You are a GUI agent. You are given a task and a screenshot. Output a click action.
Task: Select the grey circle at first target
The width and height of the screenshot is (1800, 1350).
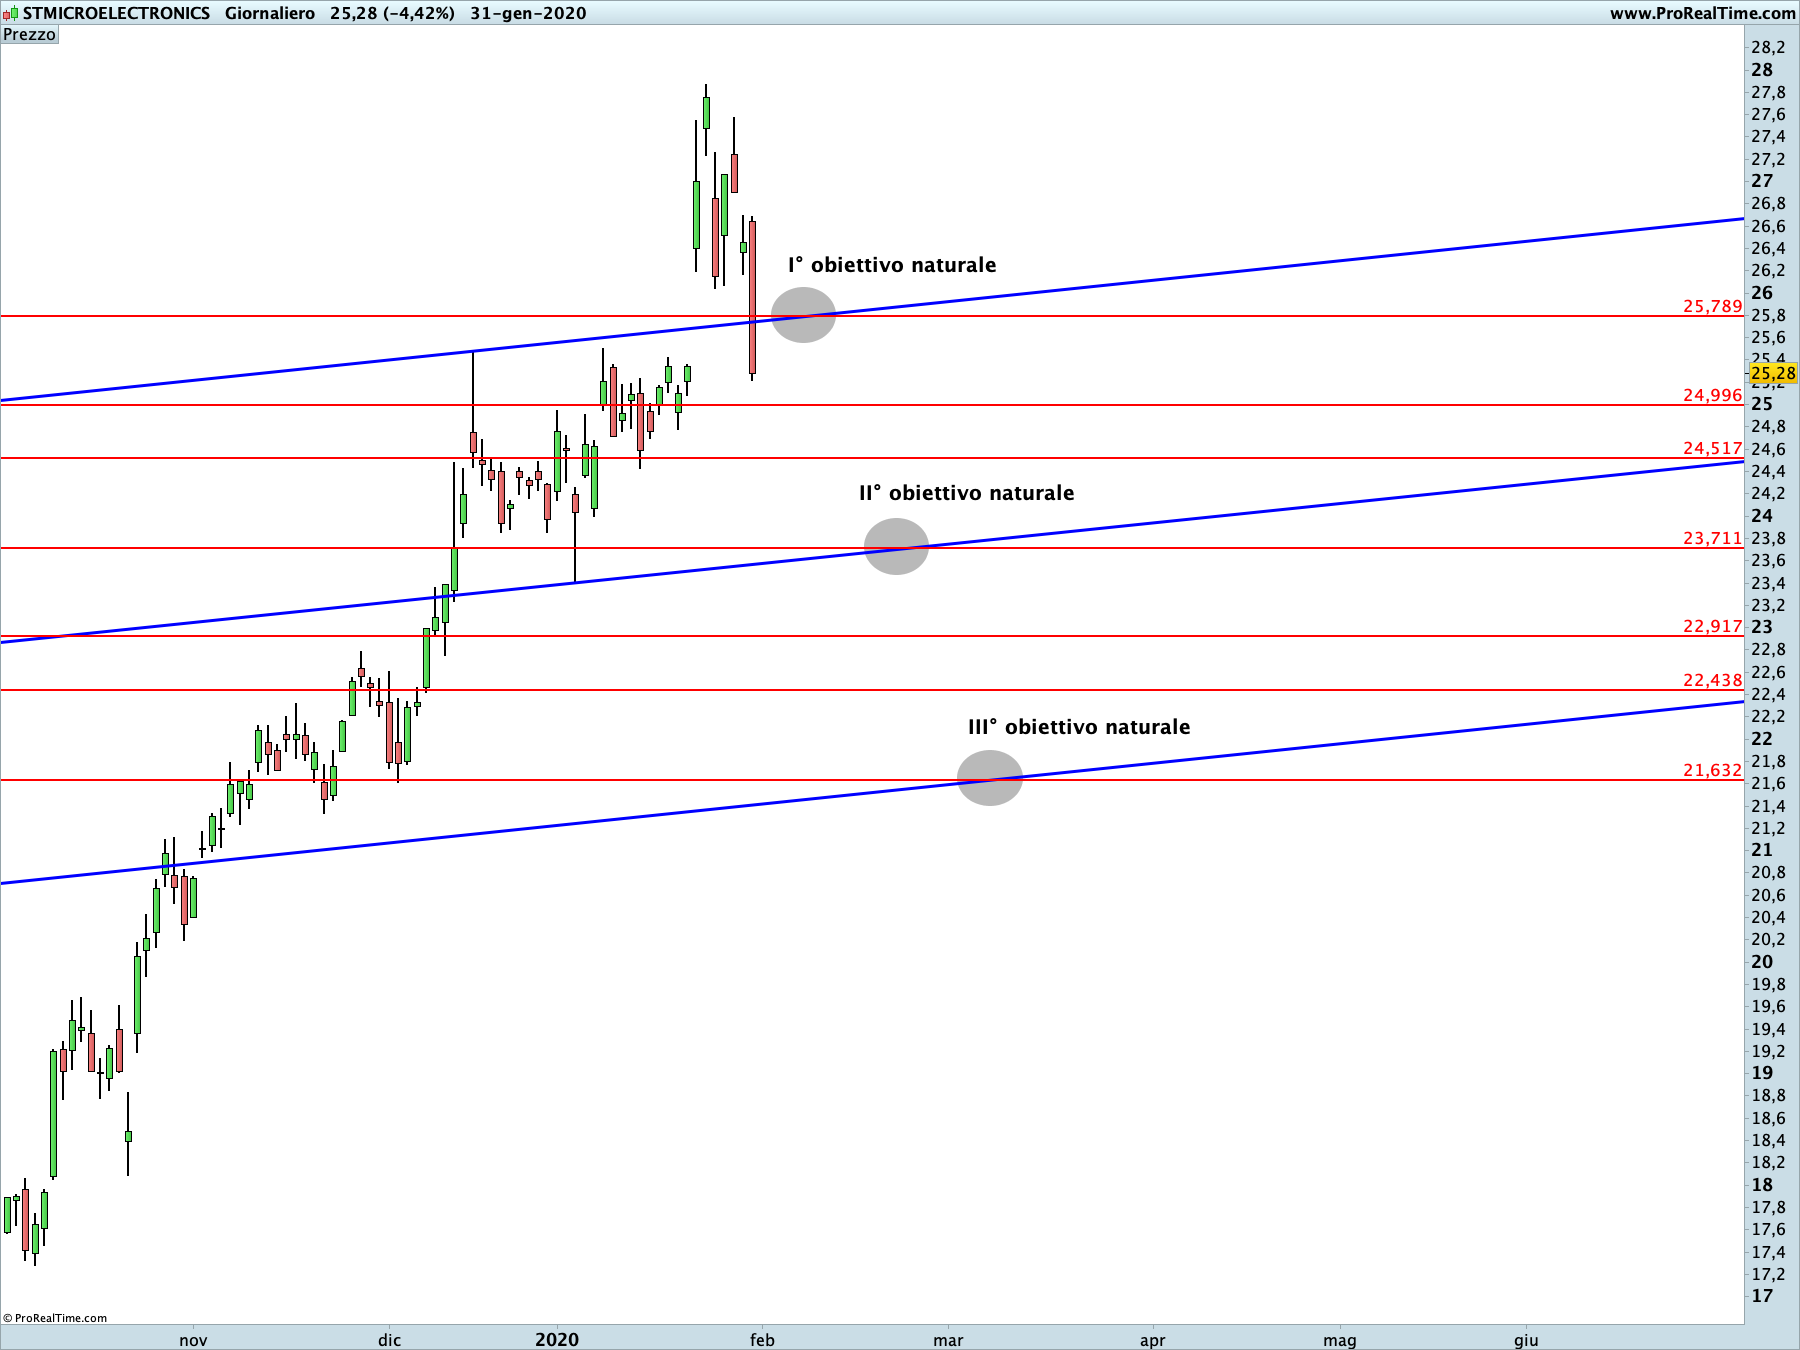tap(803, 315)
